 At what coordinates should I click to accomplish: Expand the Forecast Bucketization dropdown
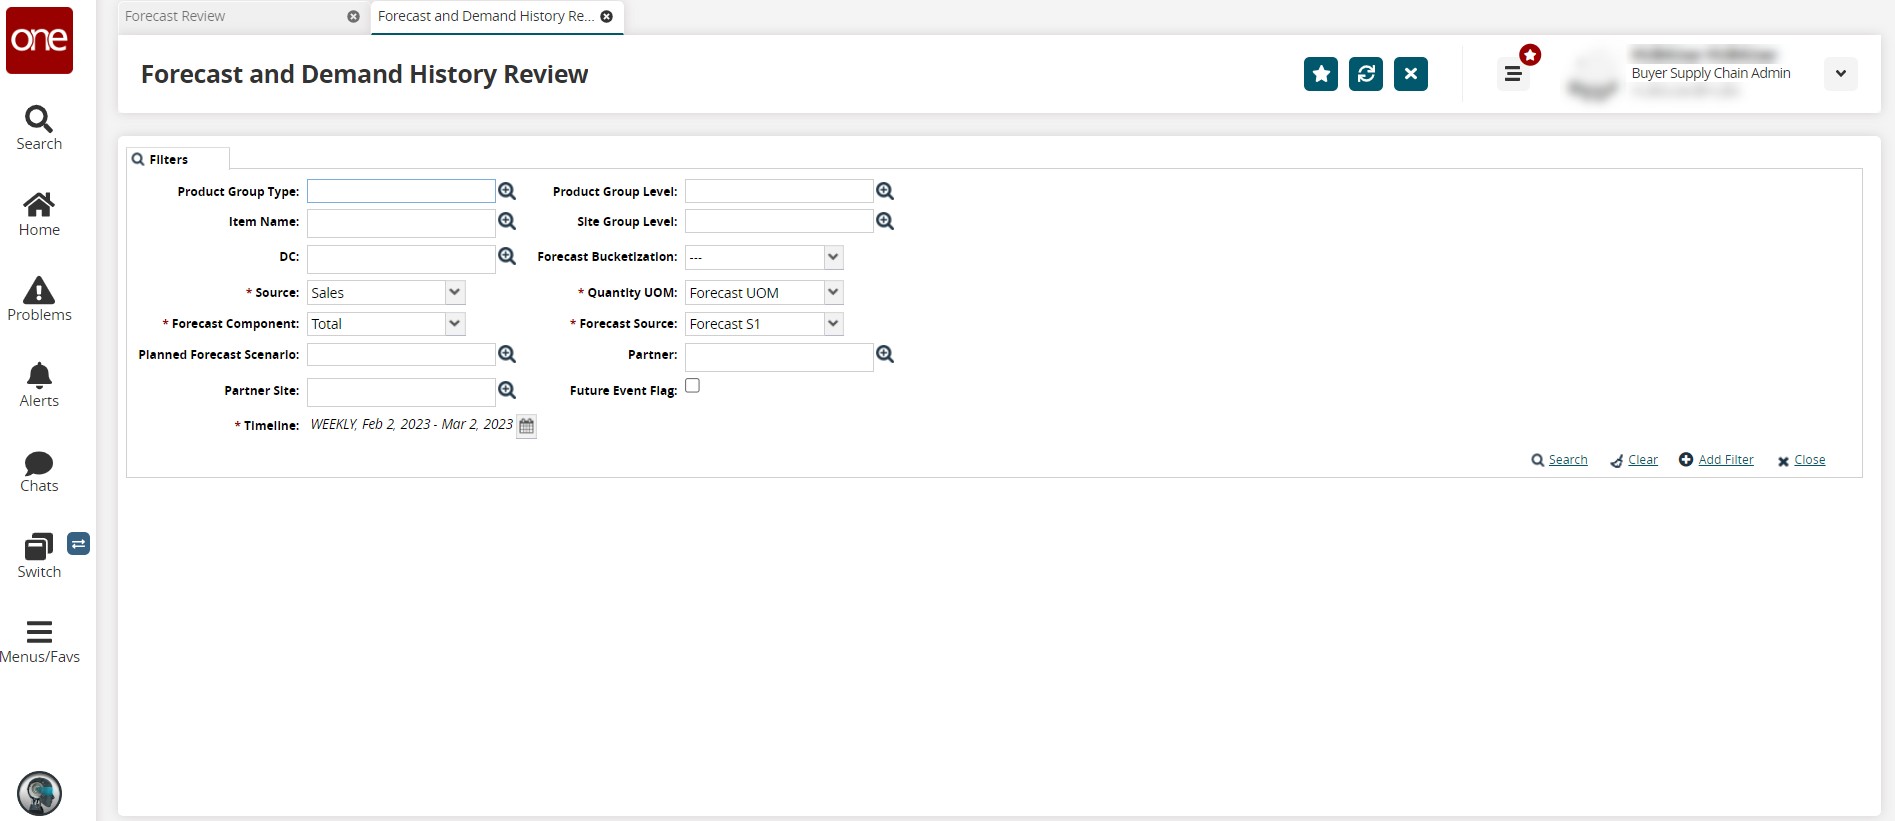(833, 257)
